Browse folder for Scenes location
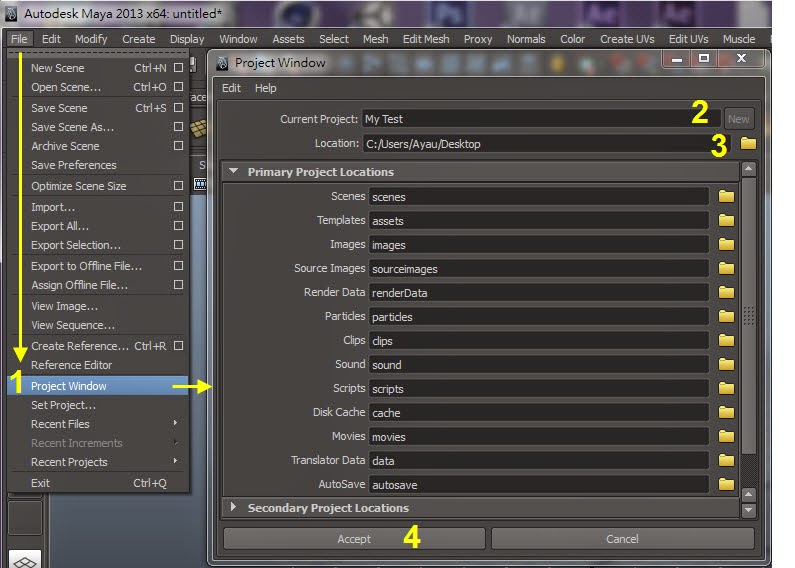 click(726, 196)
